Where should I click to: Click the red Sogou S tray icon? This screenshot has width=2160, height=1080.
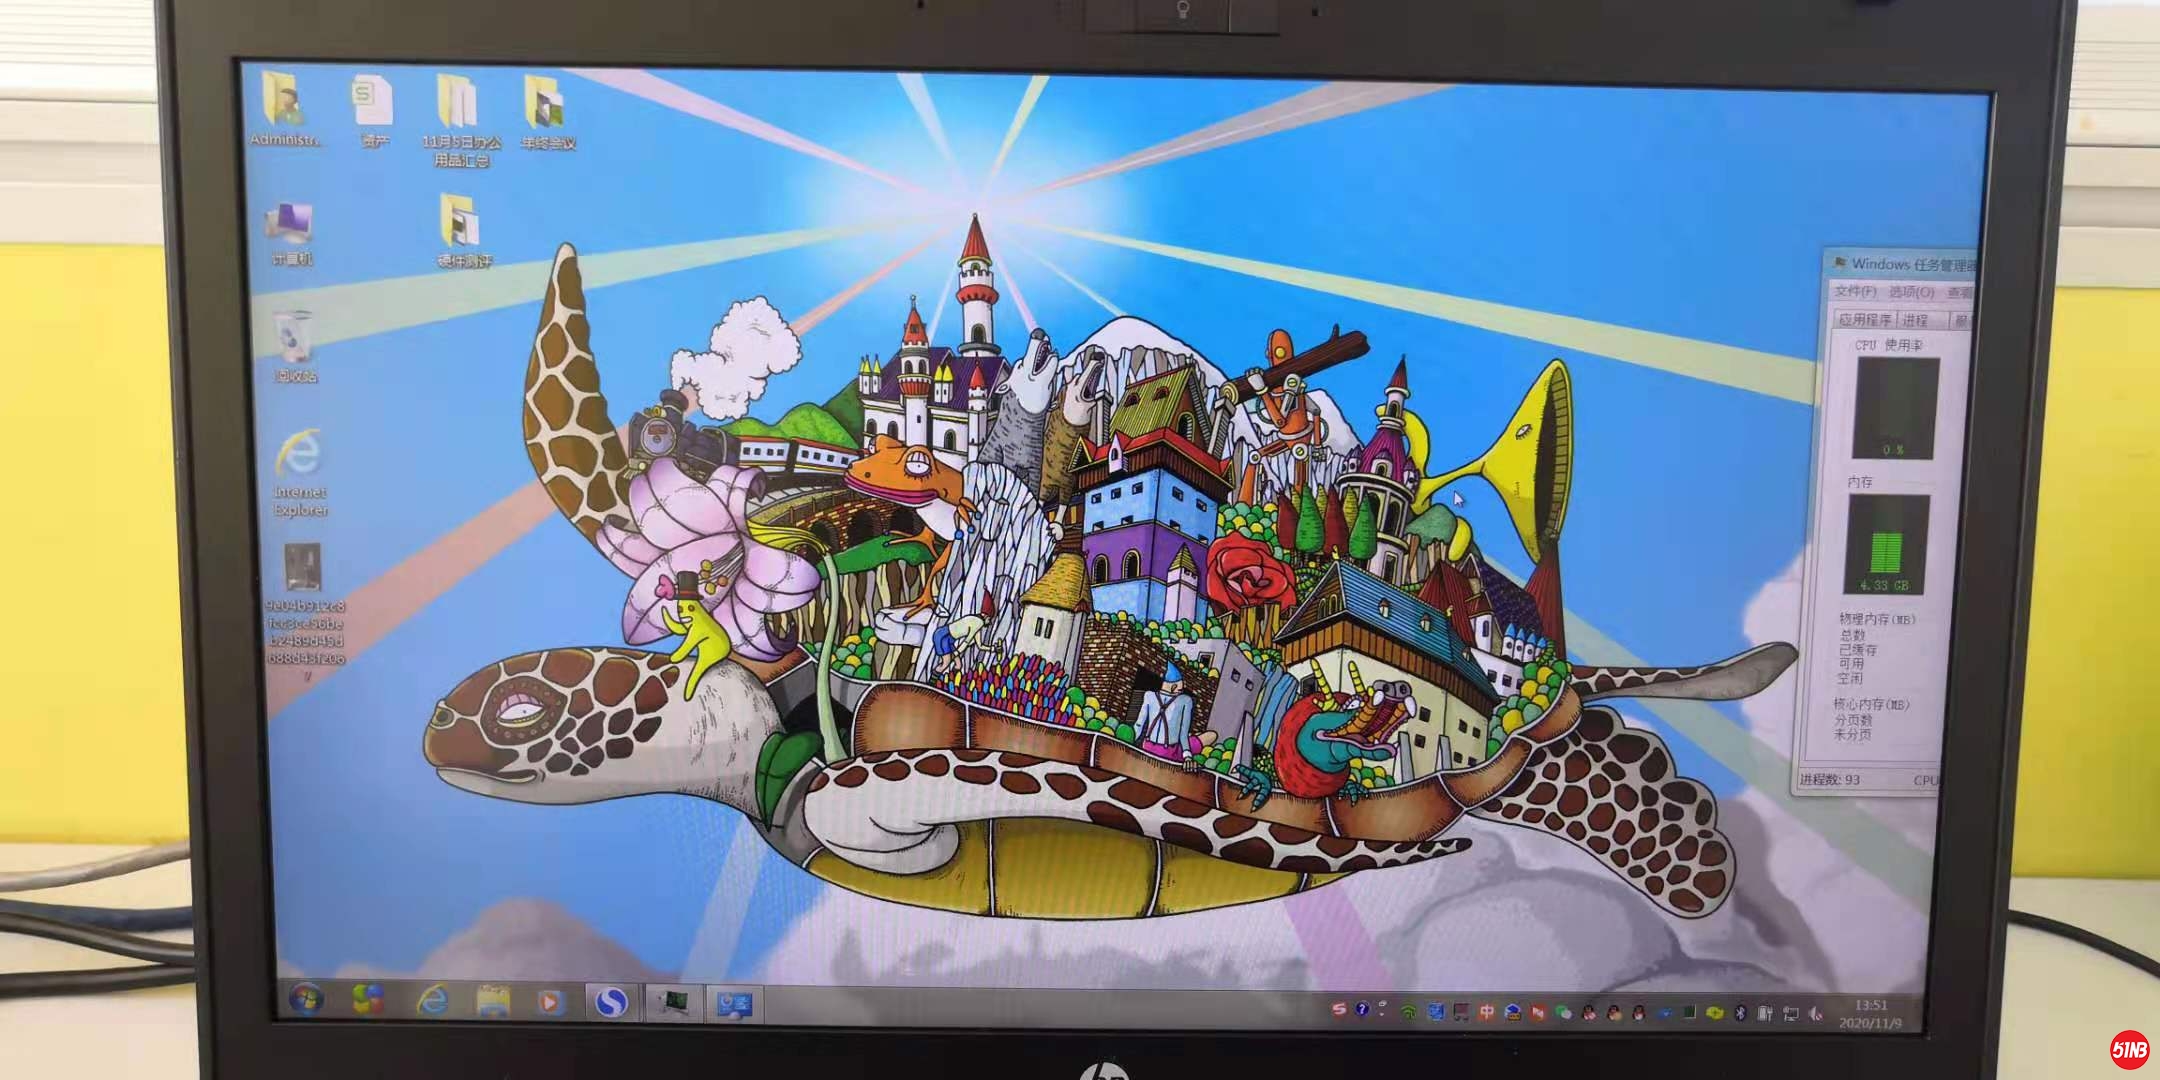[1338, 1009]
